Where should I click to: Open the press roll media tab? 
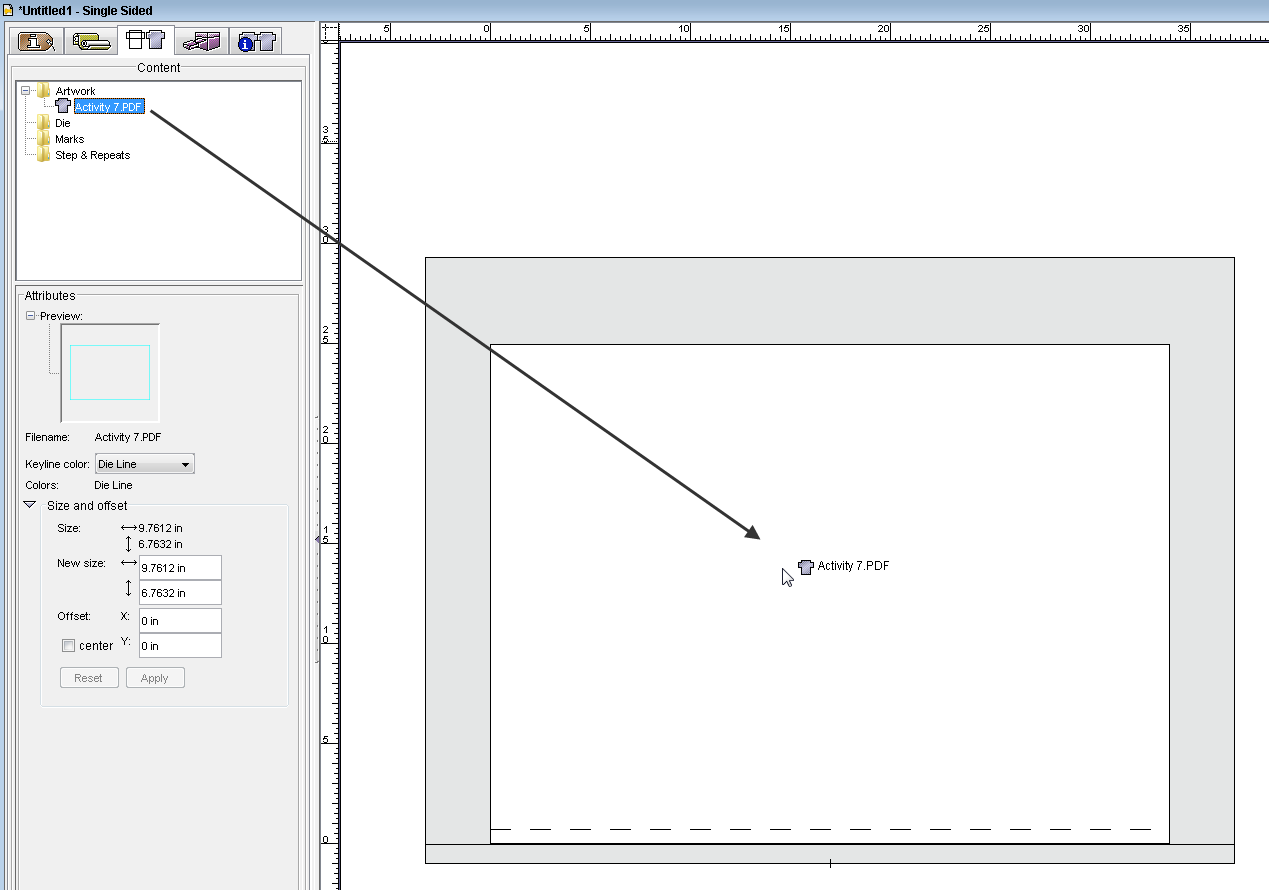90,41
